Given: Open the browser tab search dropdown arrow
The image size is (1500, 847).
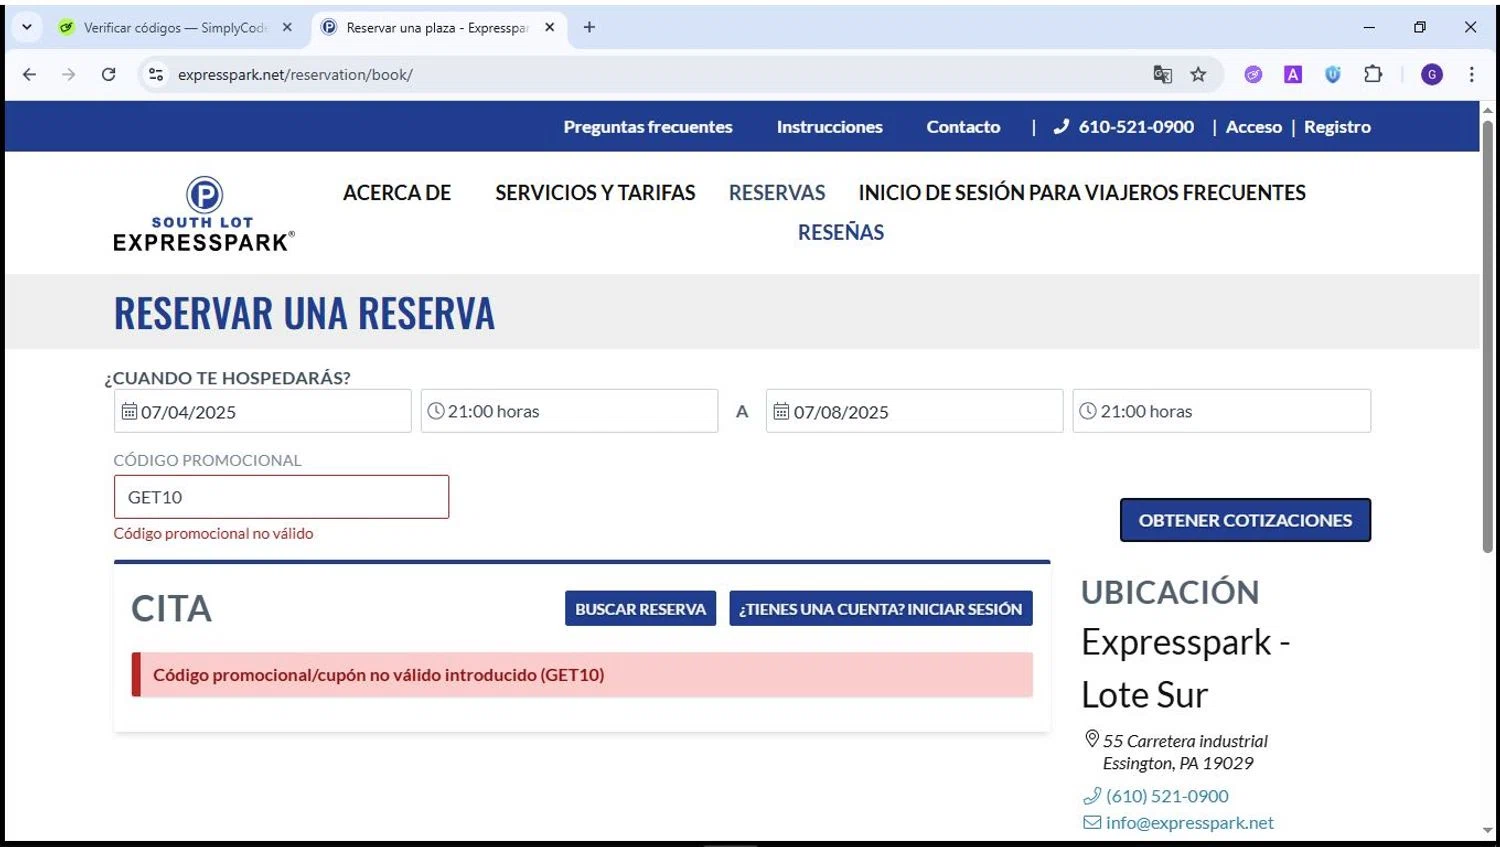Looking at the screenshot, I should 27,27.
